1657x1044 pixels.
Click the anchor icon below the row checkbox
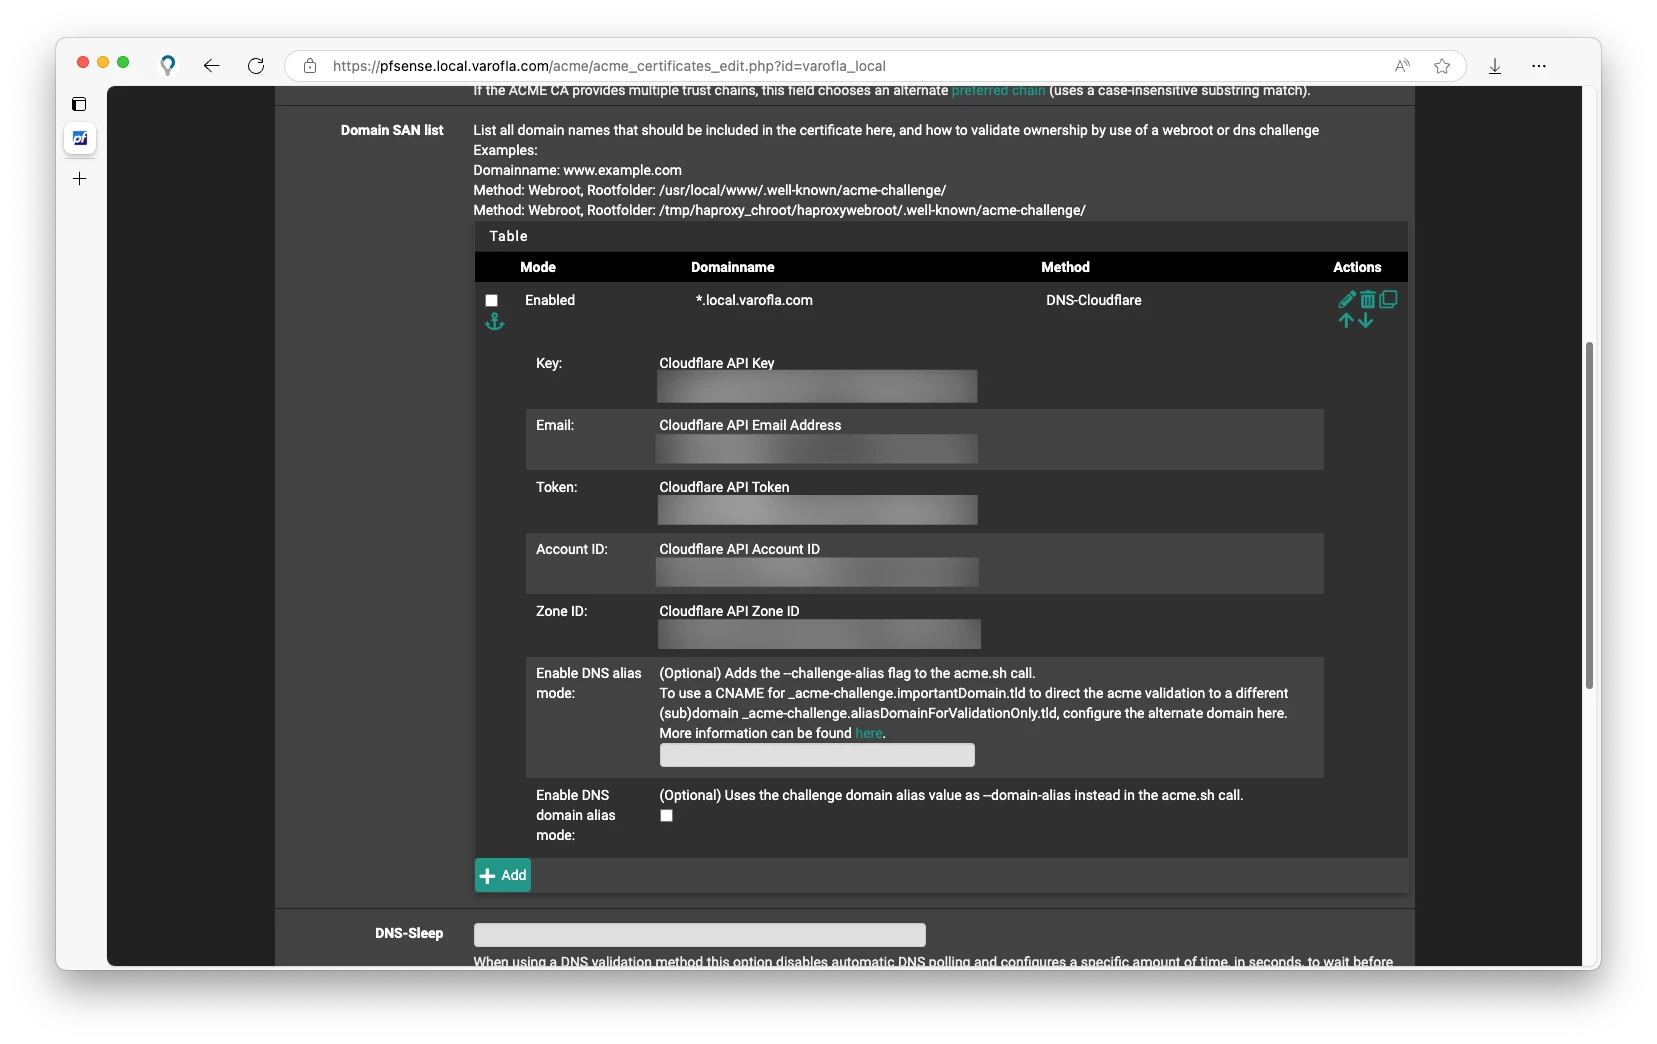[x=494, y=322]
